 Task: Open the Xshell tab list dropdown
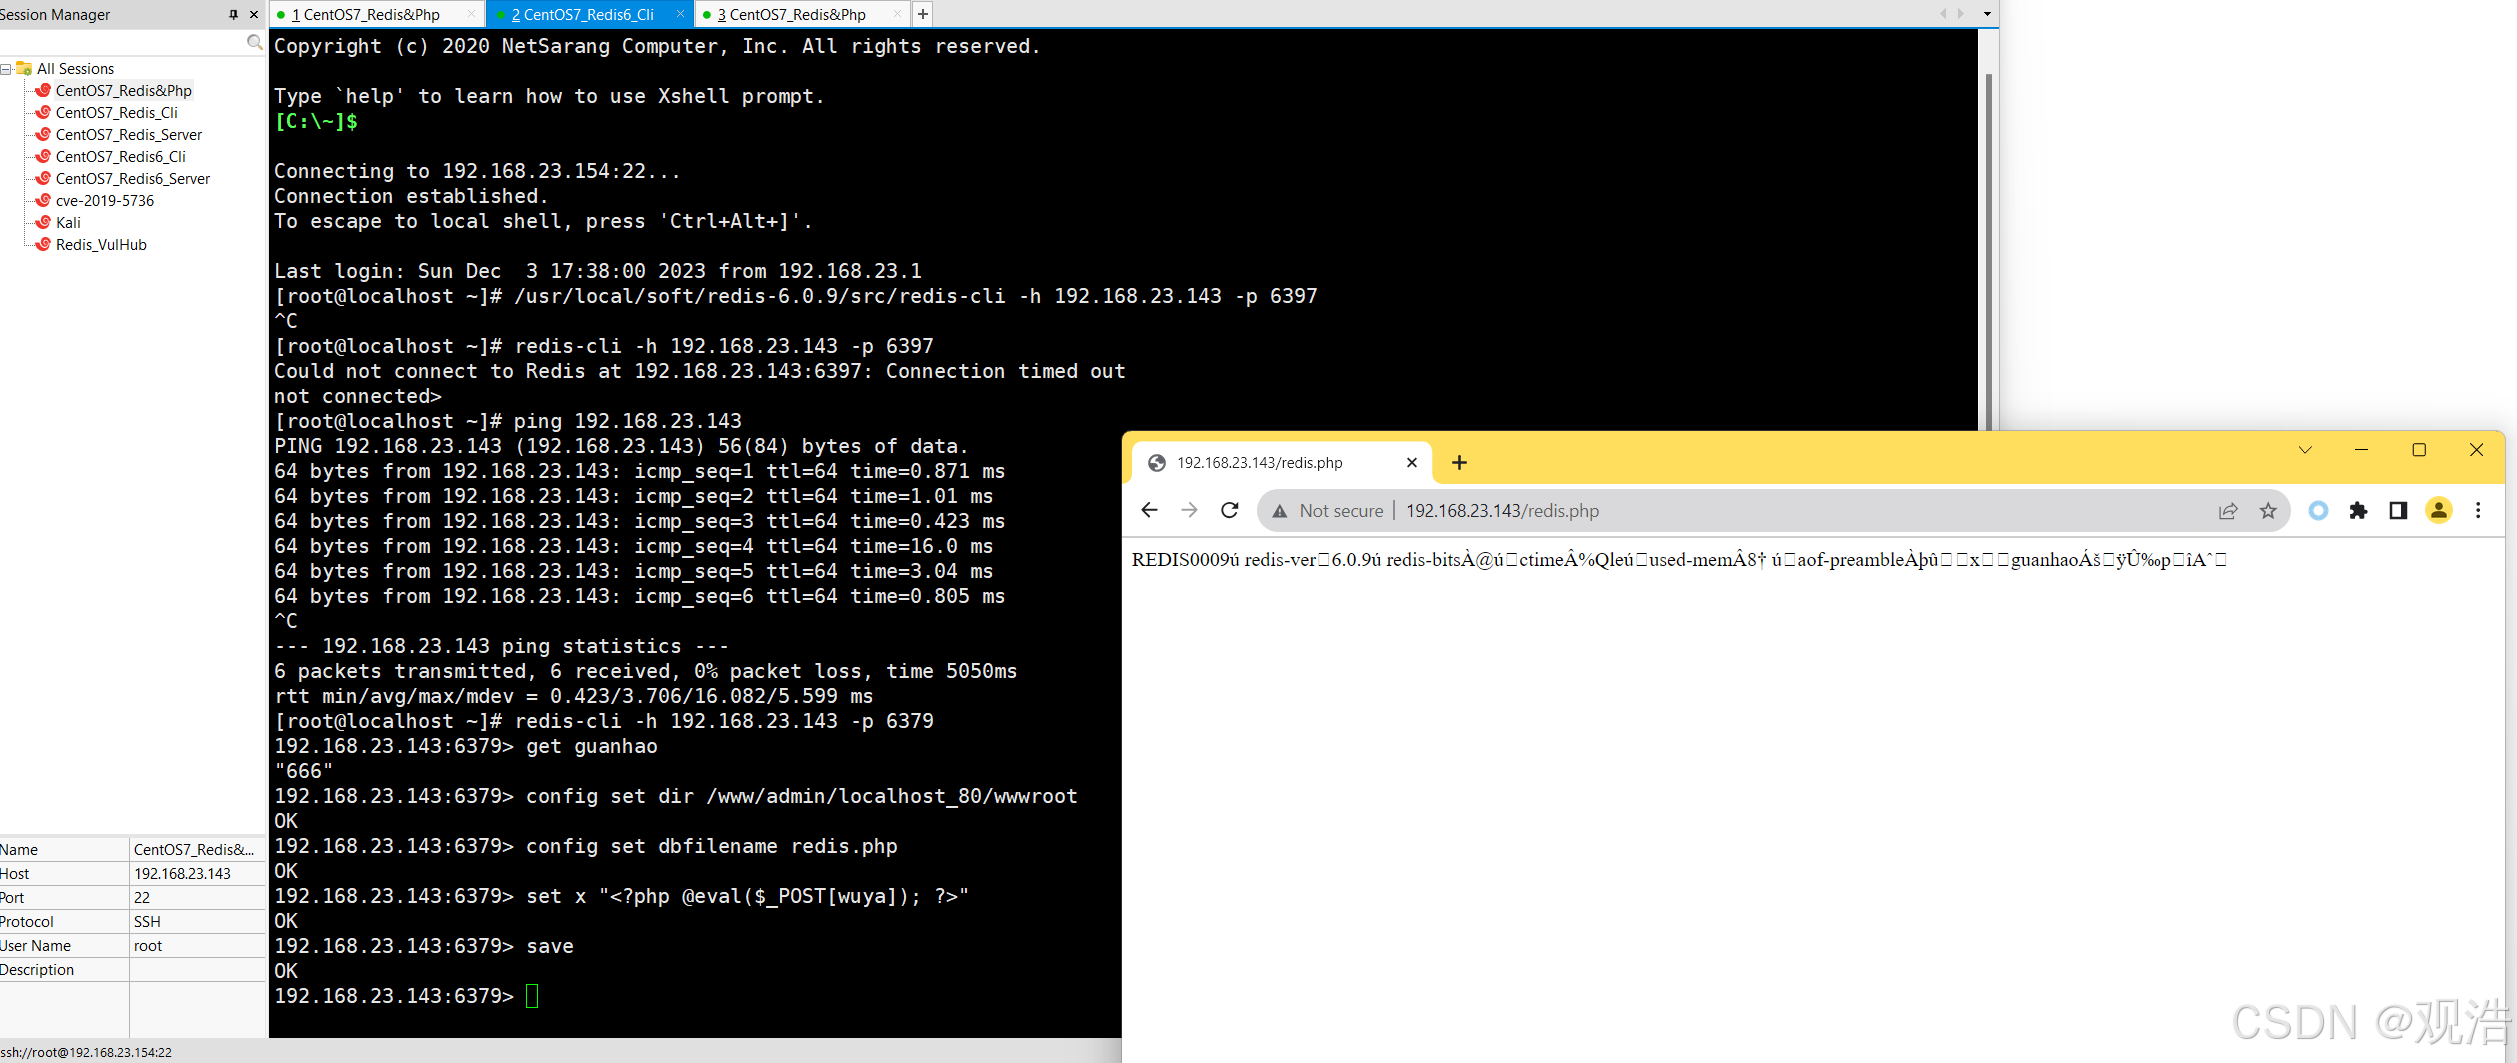click(x=1987, y=14)
